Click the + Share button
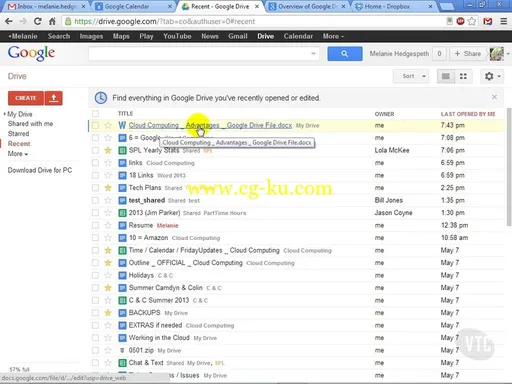This screenshot has width=512, height=384. 468,54
